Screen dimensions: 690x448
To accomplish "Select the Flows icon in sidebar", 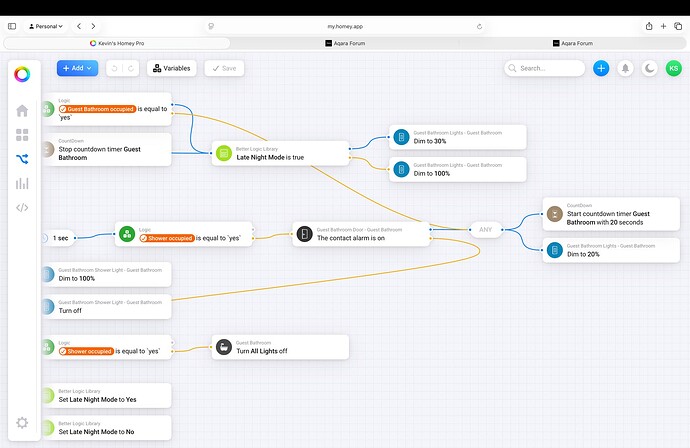I will 22,159.
